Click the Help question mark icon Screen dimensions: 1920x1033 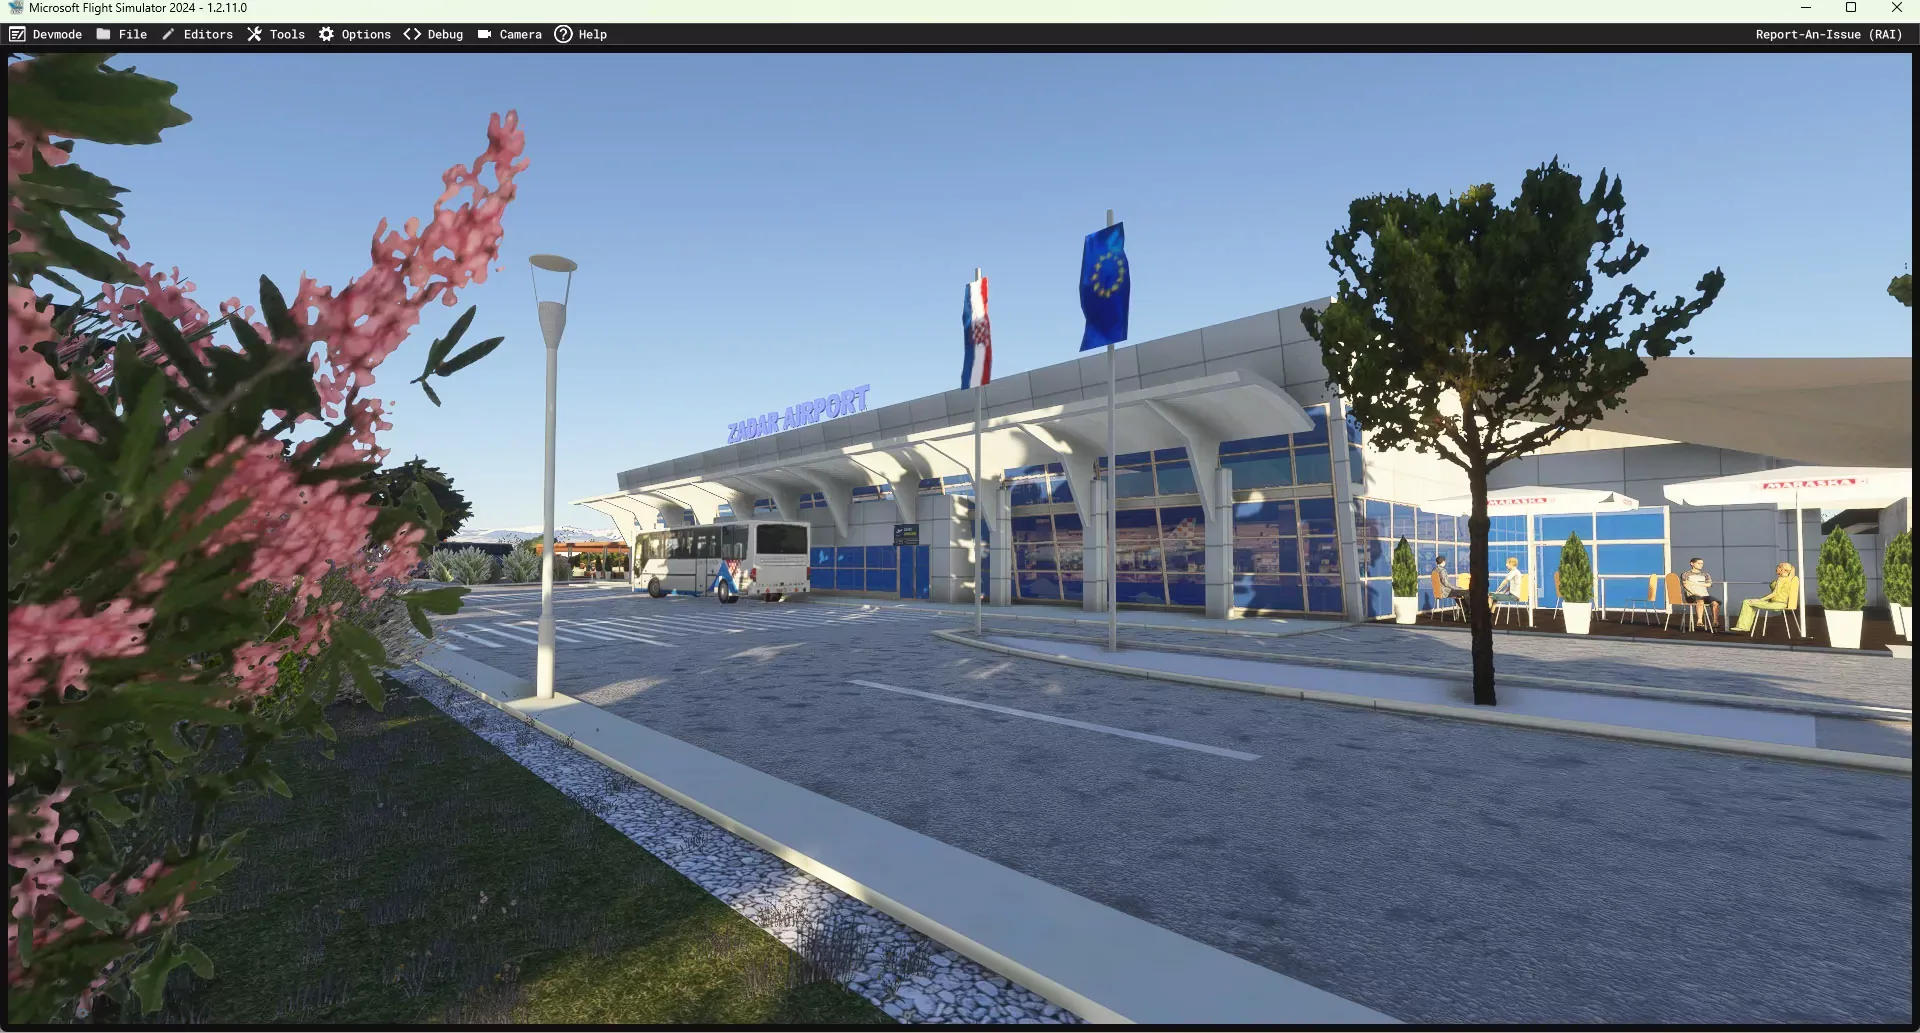point(563,34)
